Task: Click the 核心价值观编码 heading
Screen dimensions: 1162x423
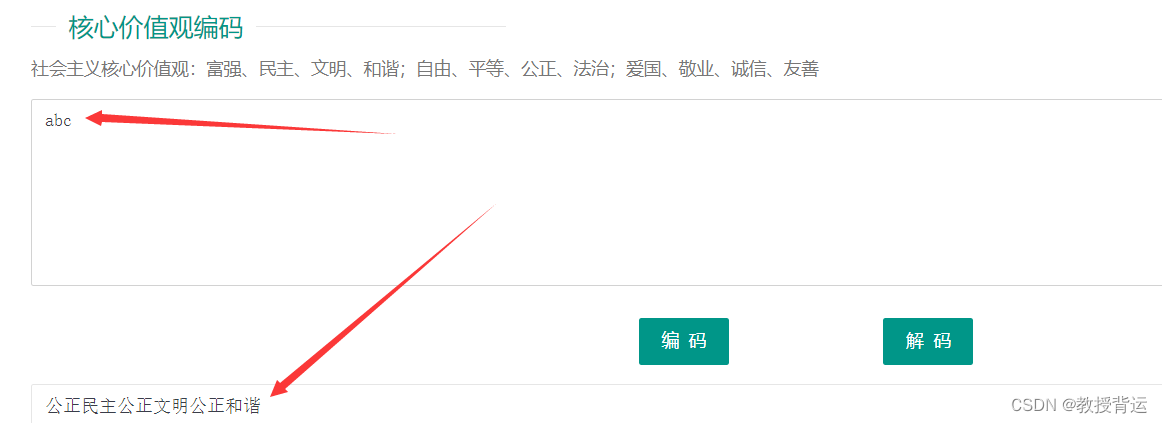Action: pyautogui.click(x=156, y=27)
